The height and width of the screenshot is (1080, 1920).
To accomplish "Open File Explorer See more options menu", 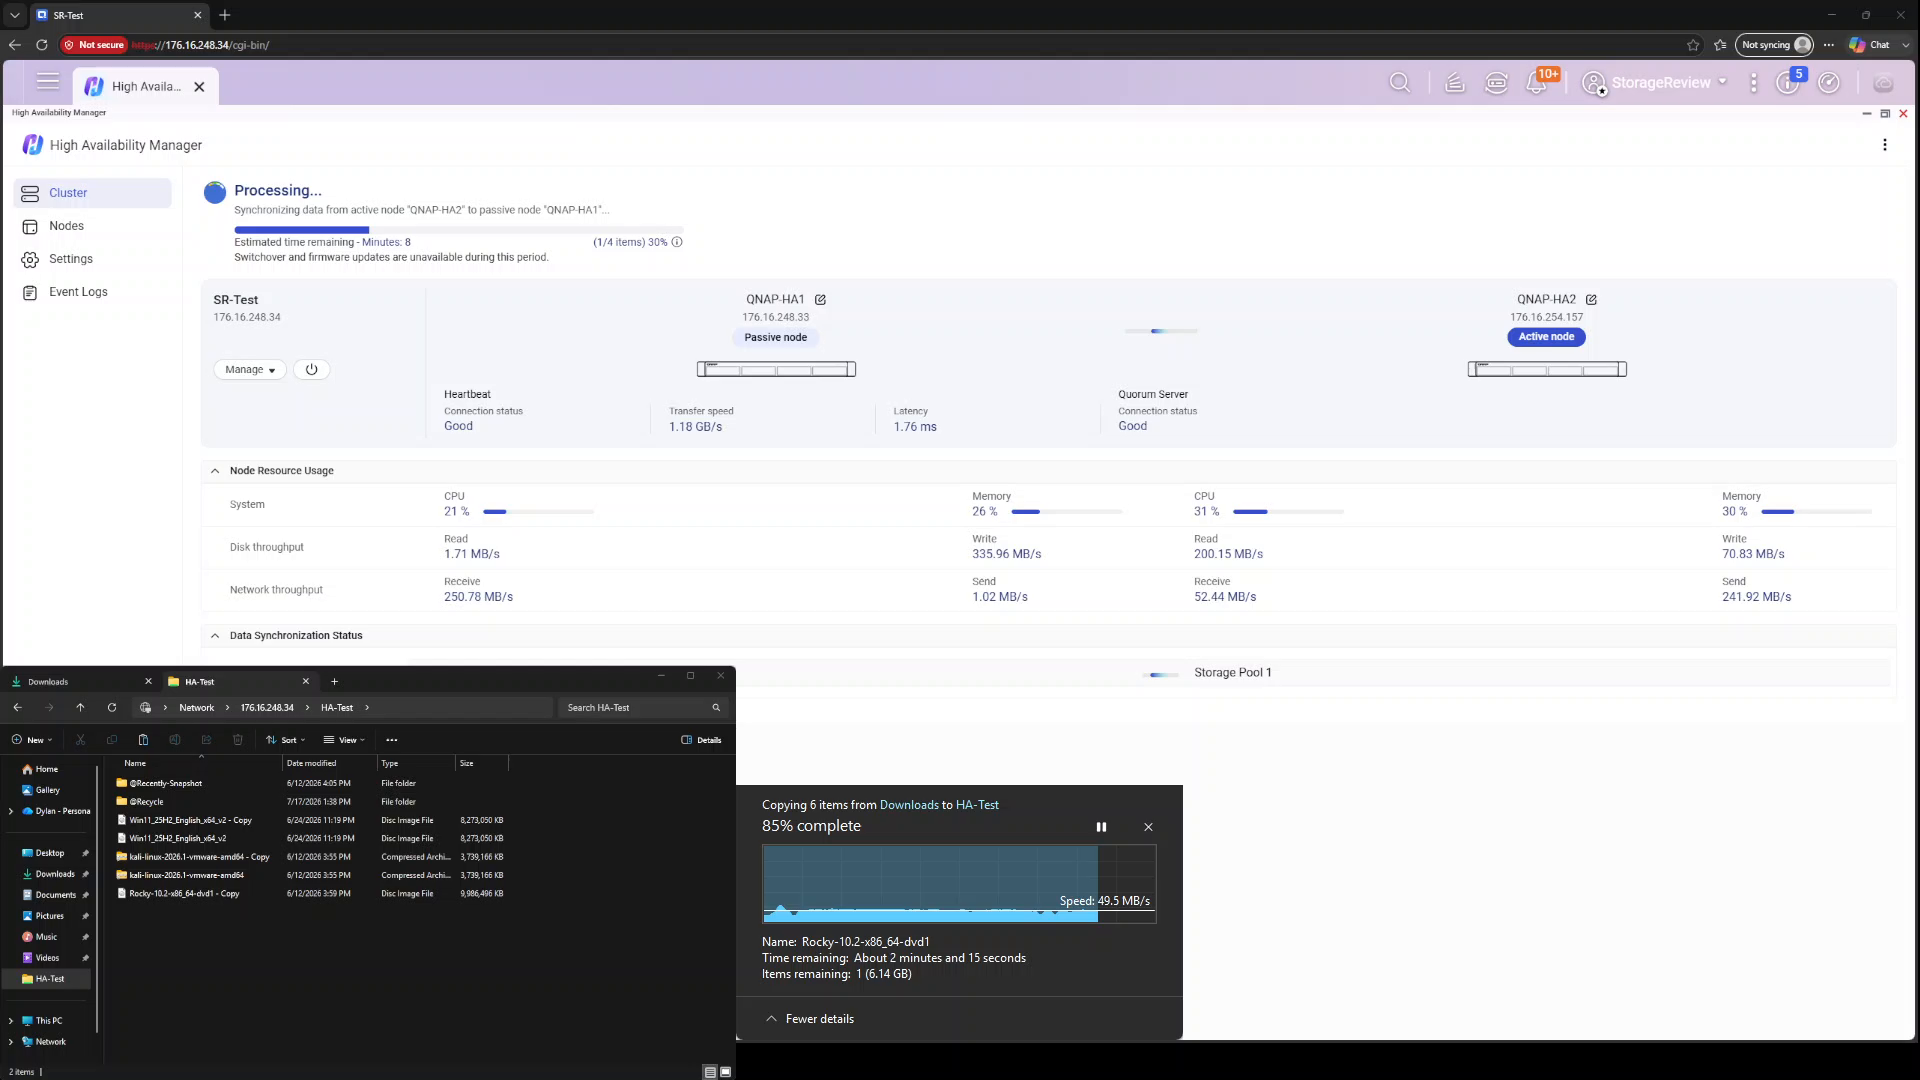I will (392, 740).
